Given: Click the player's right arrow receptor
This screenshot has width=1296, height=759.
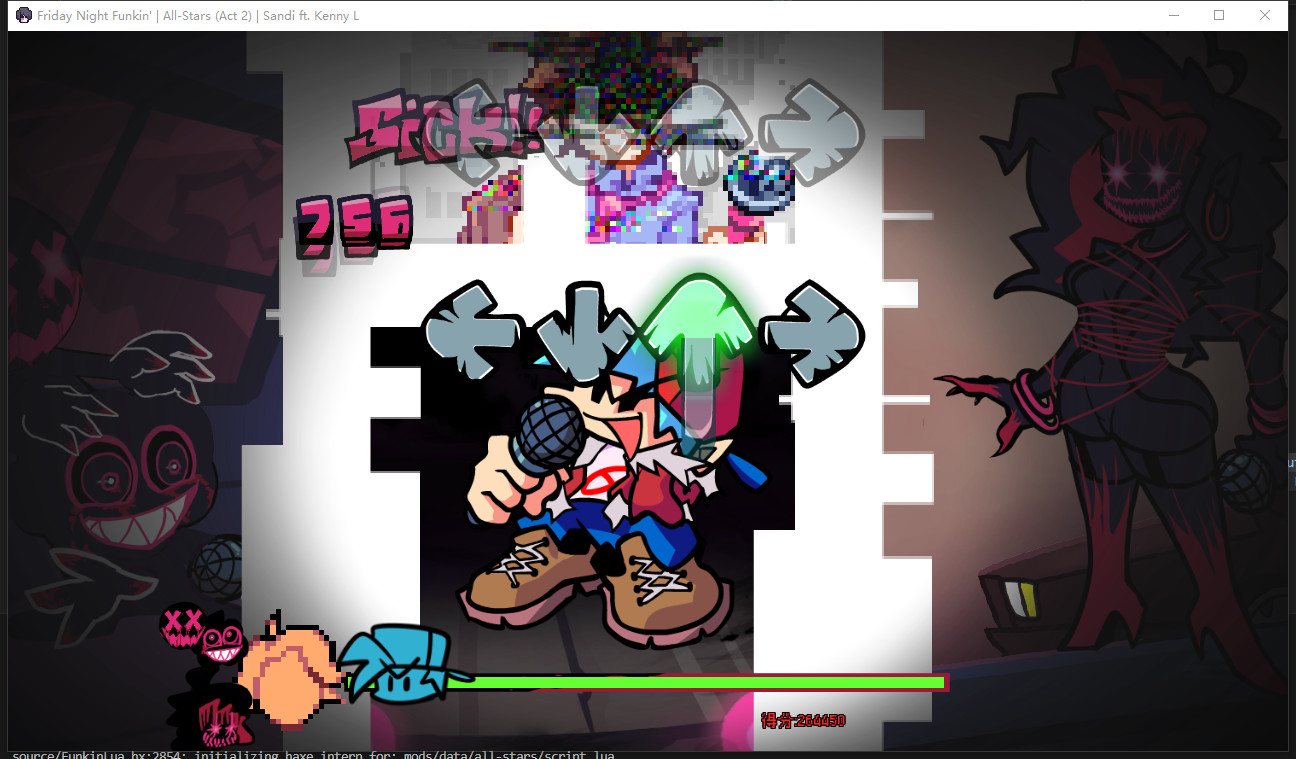Looking at the screenshot, I should 812,332.
